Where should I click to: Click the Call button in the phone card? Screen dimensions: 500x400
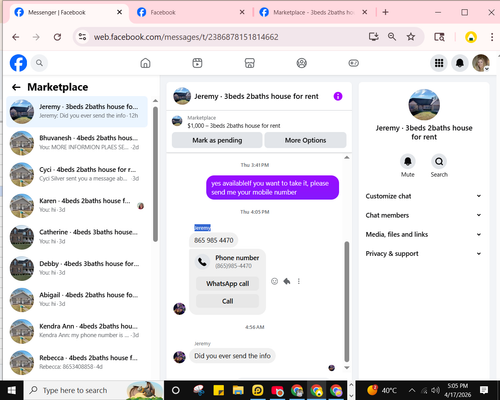coord(227,301)
